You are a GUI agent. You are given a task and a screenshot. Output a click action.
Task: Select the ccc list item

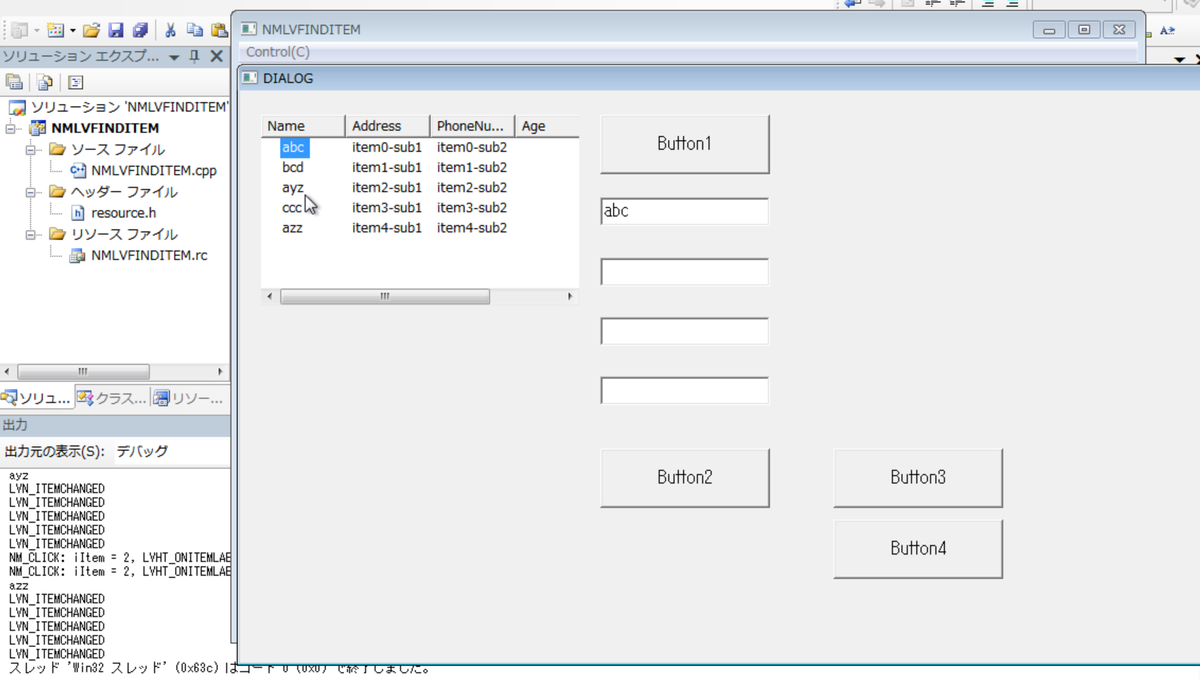(x=292, y=207)
